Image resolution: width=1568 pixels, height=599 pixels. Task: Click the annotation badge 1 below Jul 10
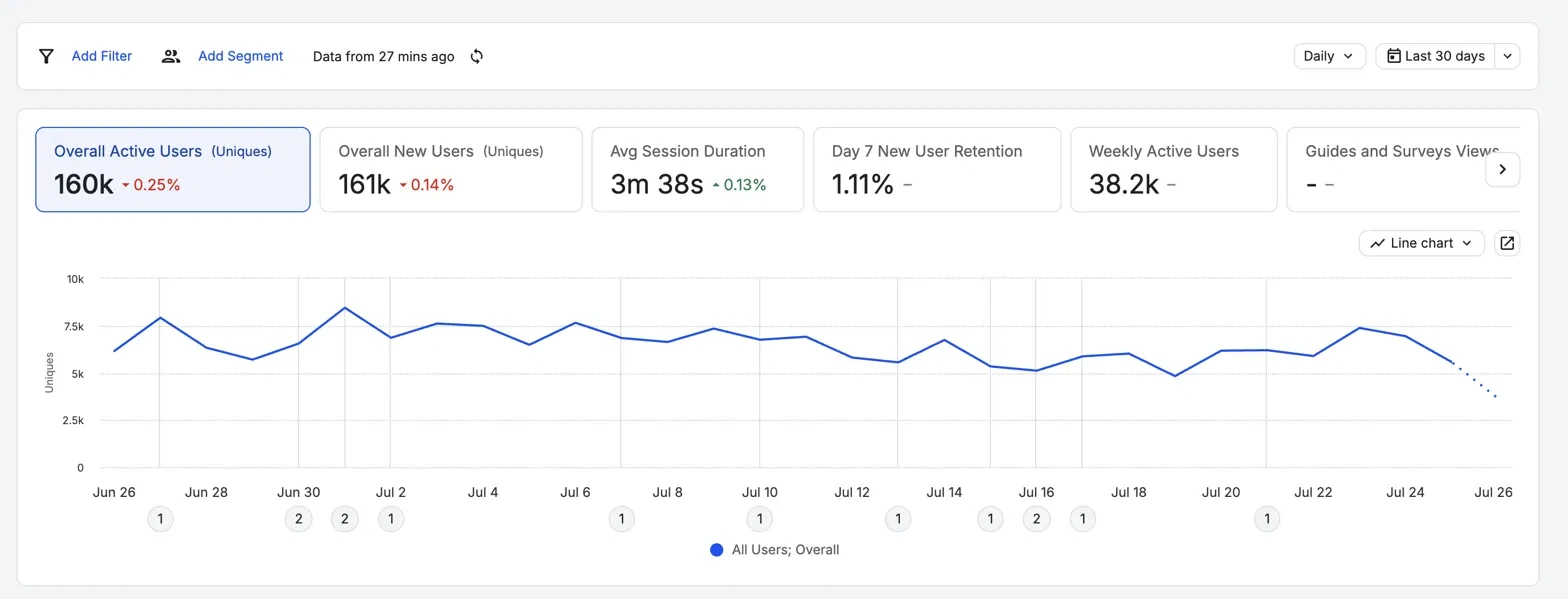pyautogui.click(x=760, y=519)
